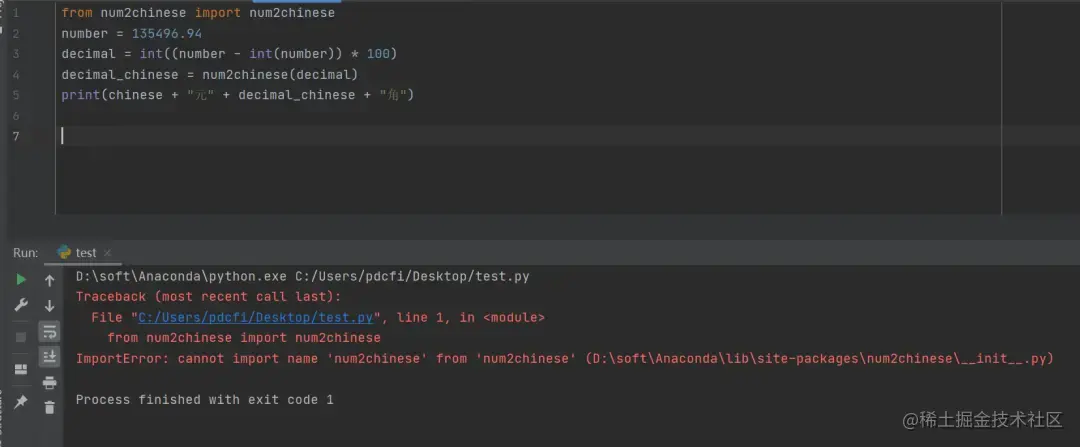1080x447 pixels.
Task: Click the print(chinese + ...) code line
Action: [238, 95]
